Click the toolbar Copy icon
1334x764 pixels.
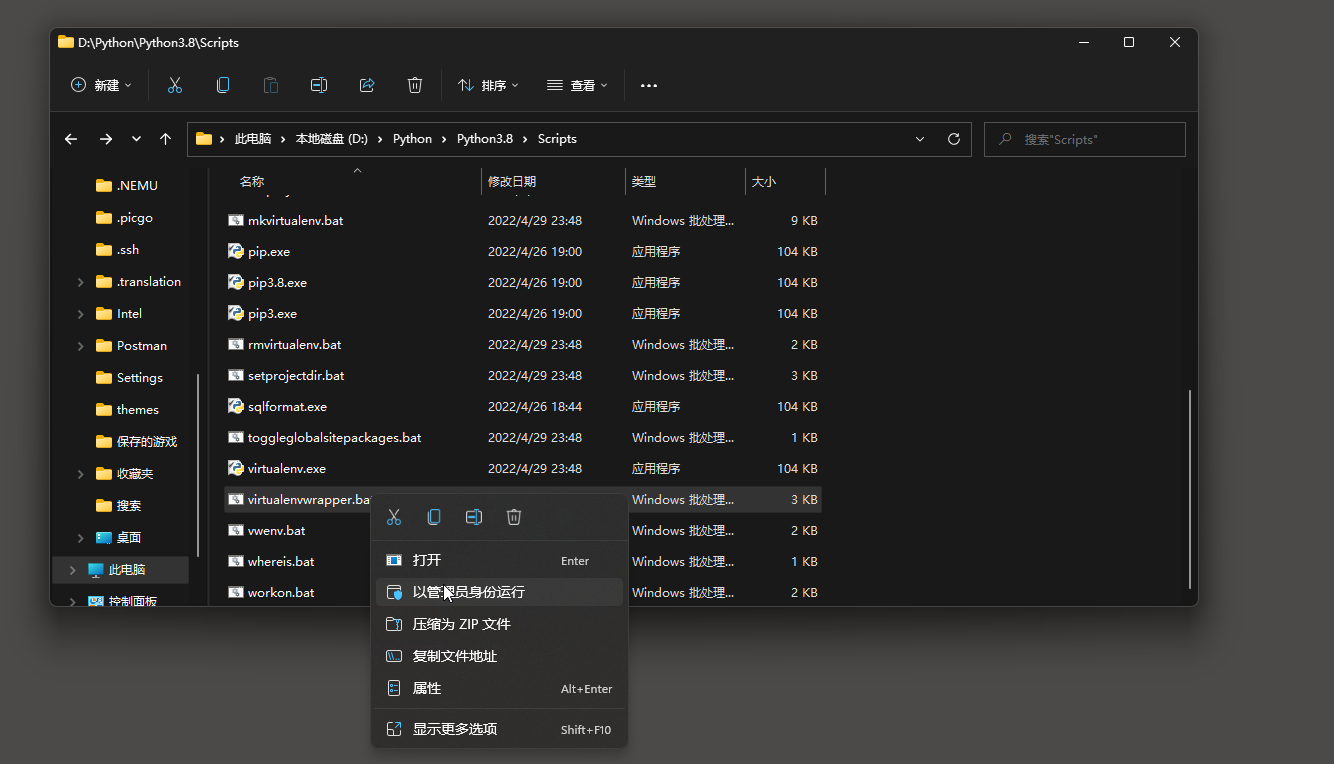[223, 86]
